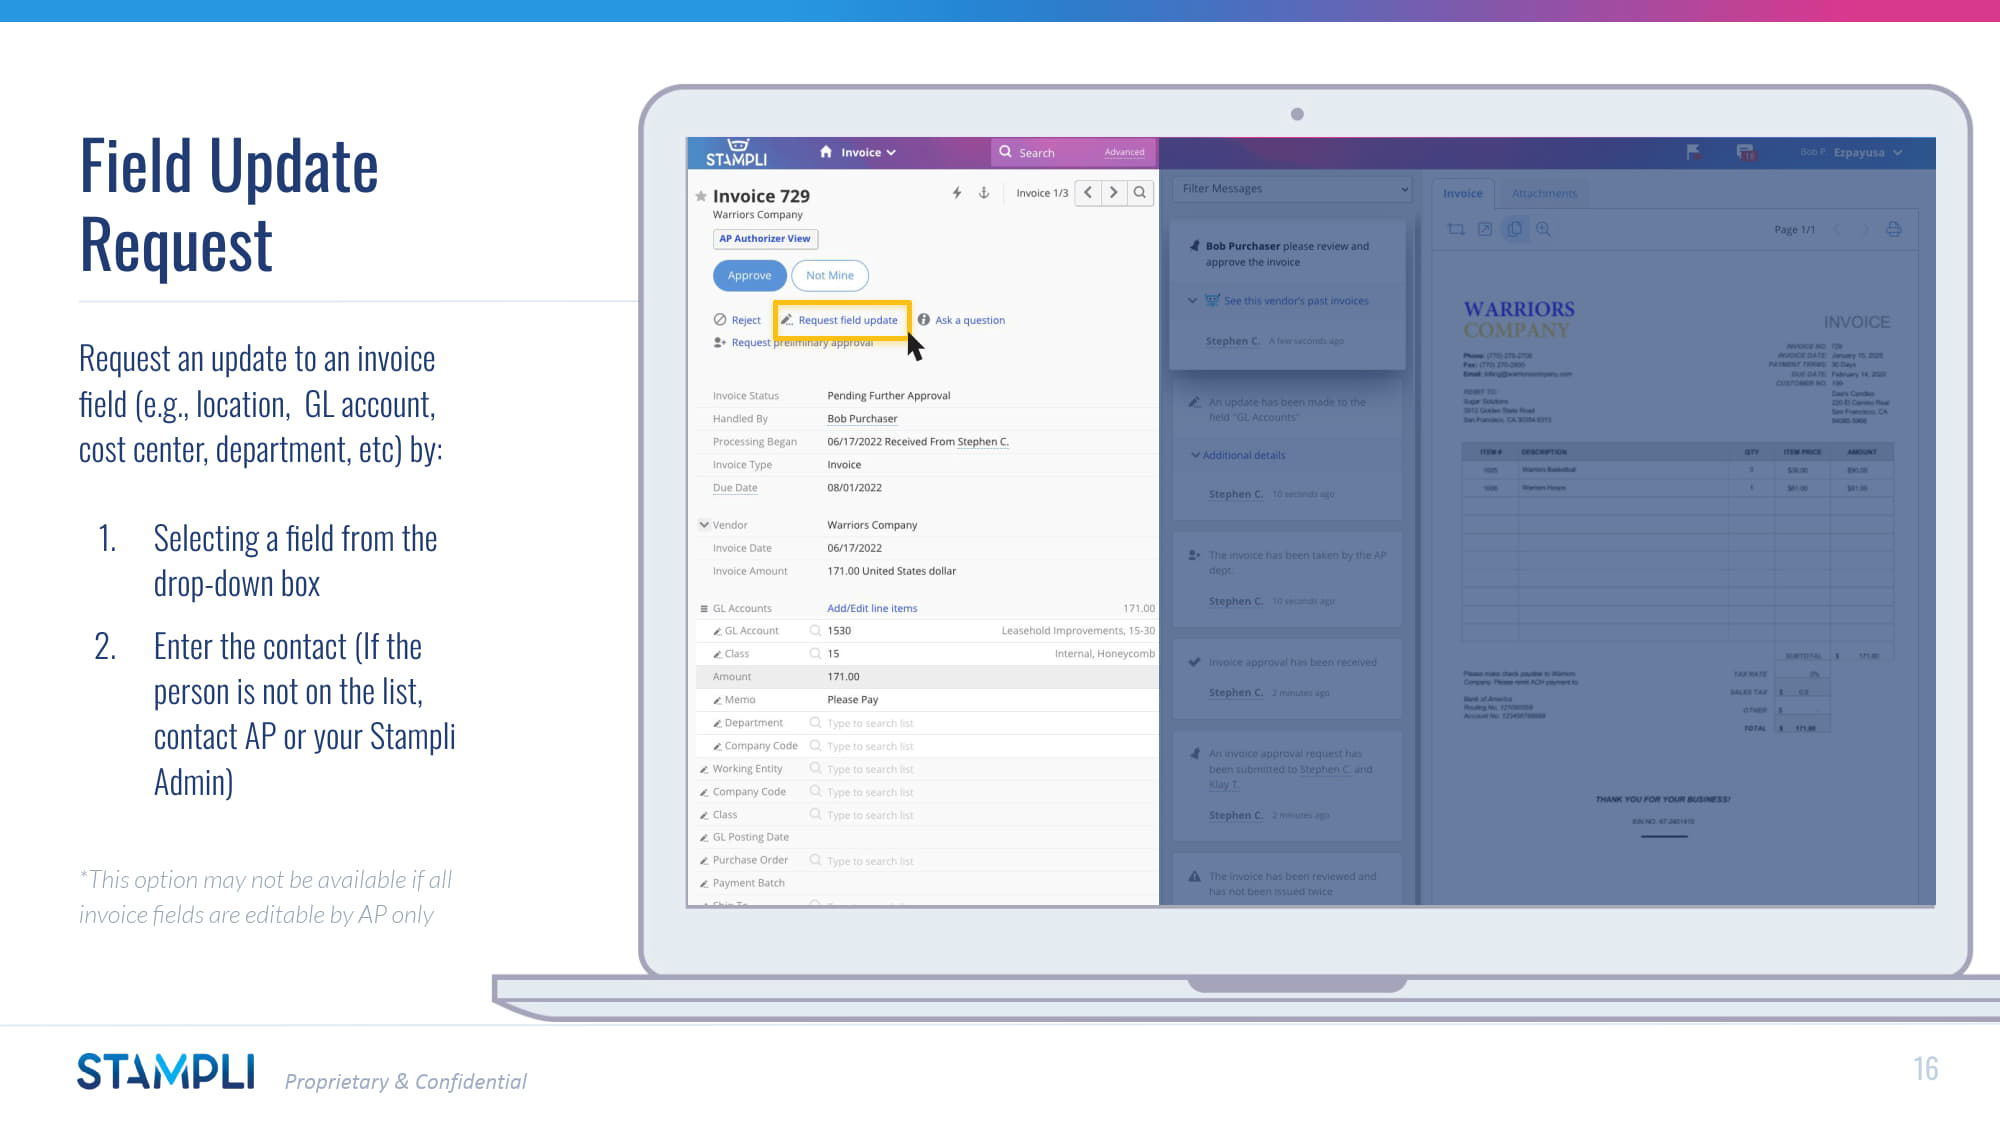Click Add/Edit line items link
The width and height of the screenshot is (2000, 1125).
(x=871, y=608)
